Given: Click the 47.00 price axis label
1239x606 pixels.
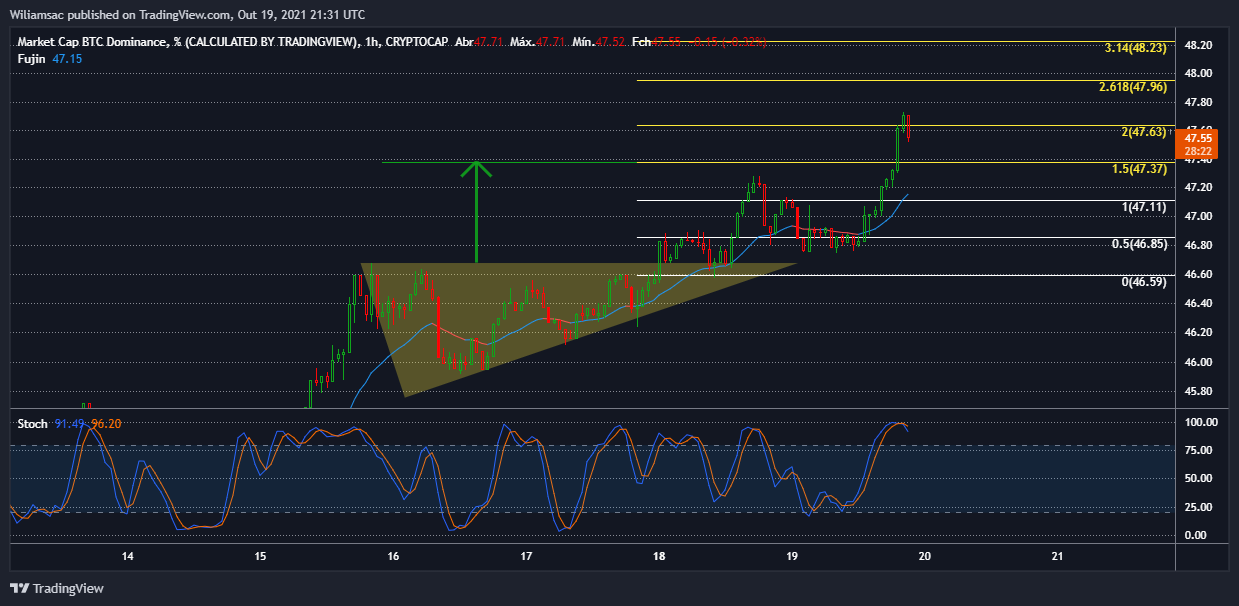Looking at the screenshot, I should 1199,217.
